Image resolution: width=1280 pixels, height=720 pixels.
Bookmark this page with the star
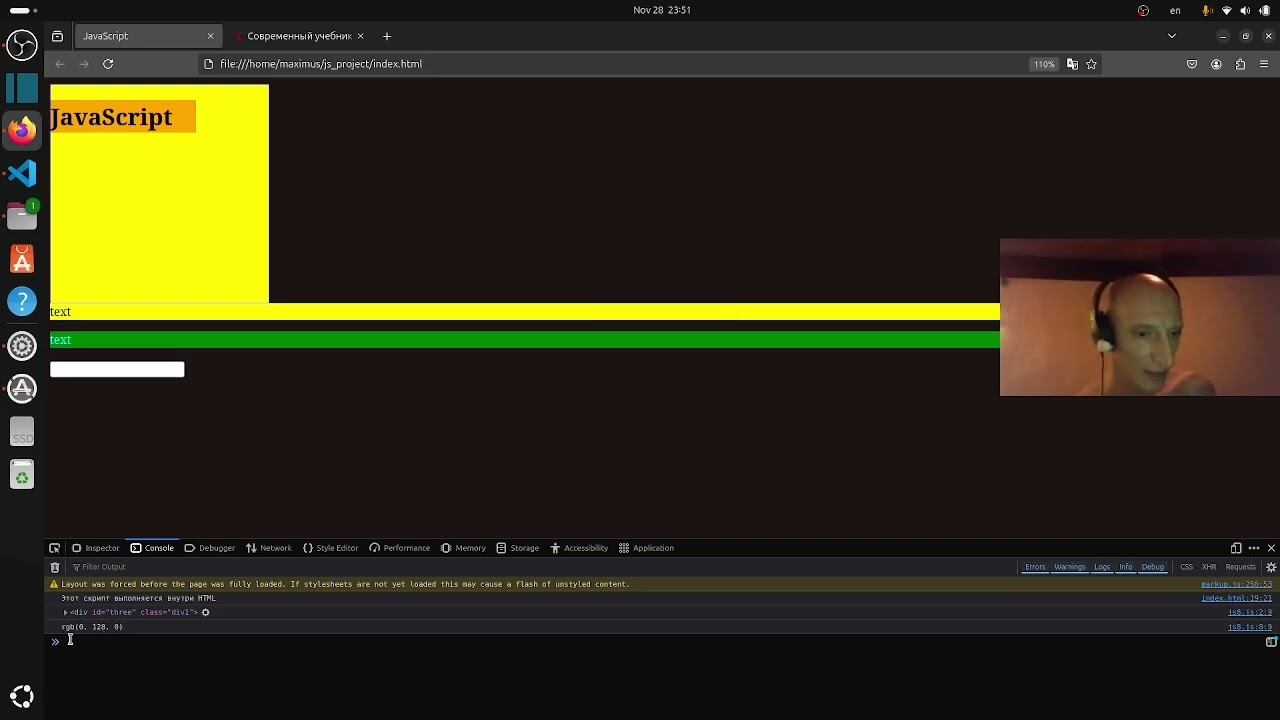tap(1091, 64)
